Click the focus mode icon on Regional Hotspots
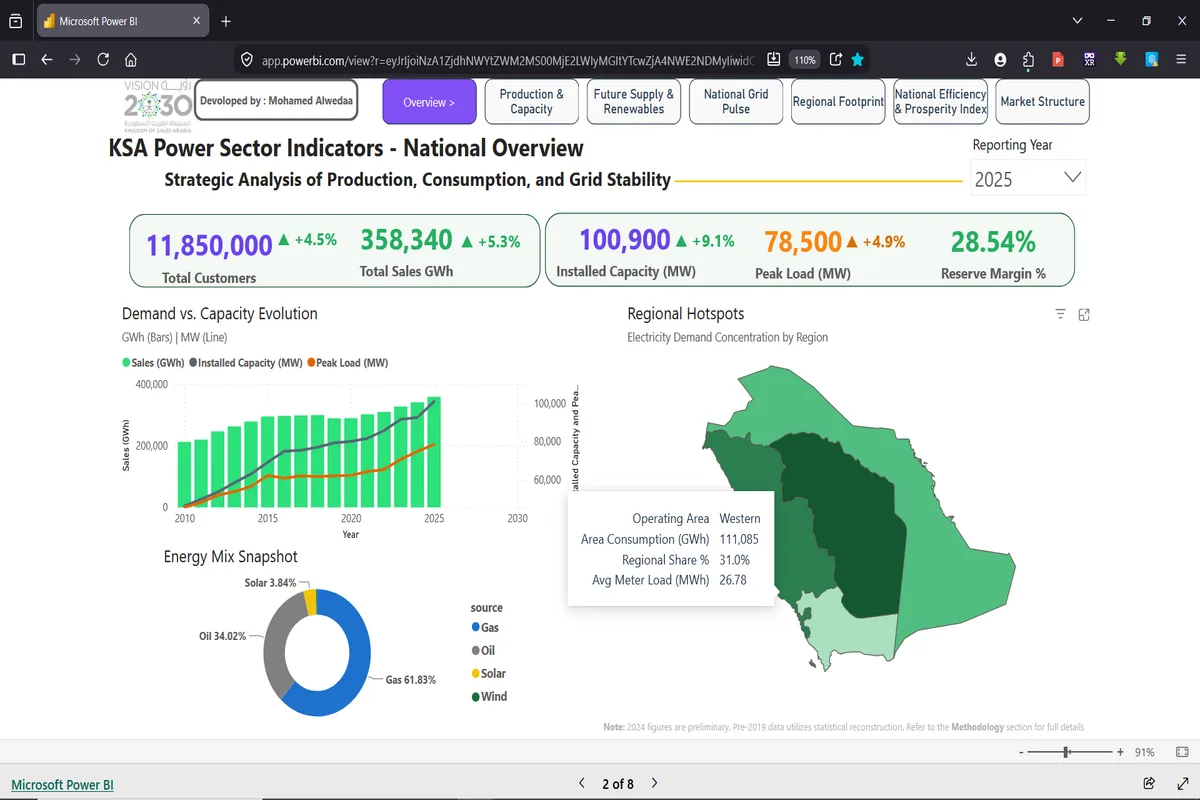This screenshot has width=1200, height=800. pos(1084,315)
